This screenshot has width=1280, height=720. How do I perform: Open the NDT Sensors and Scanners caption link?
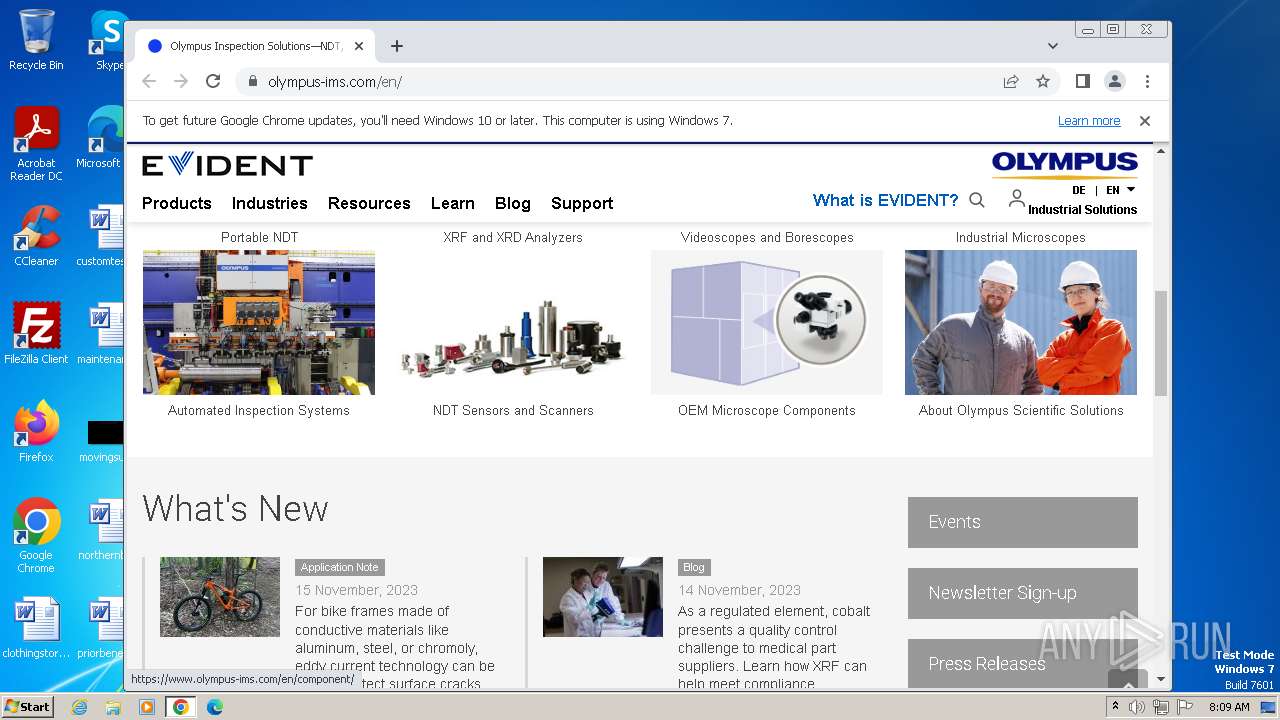pos(513,410)
